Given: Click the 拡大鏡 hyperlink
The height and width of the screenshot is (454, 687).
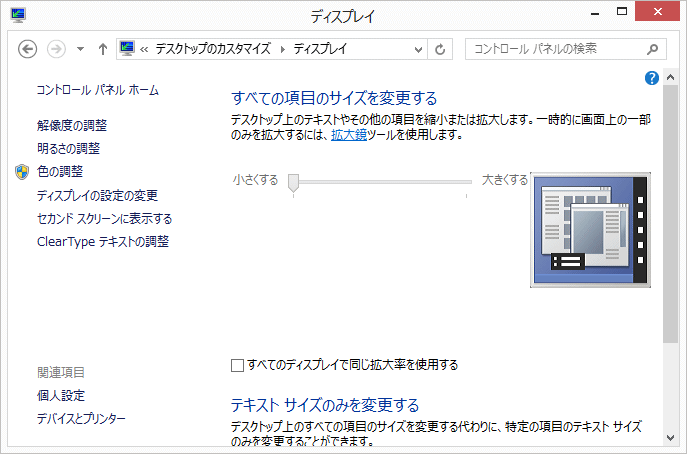Looking at the screenshot, I should (x=349, y=135).
